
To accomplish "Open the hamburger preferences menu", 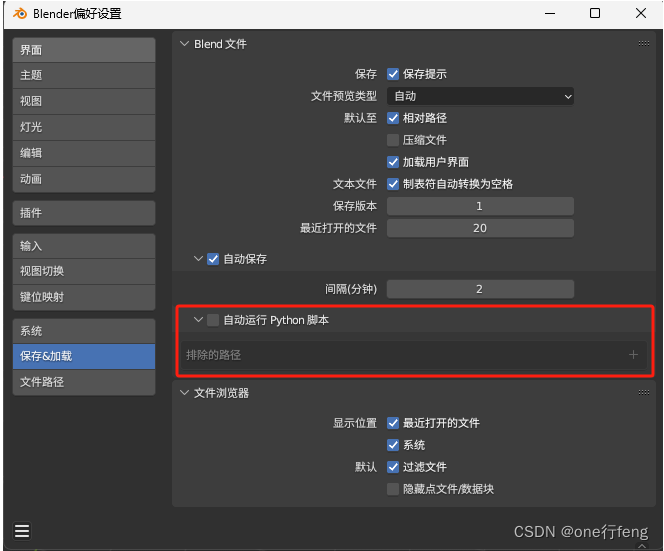I will point(22,531).
